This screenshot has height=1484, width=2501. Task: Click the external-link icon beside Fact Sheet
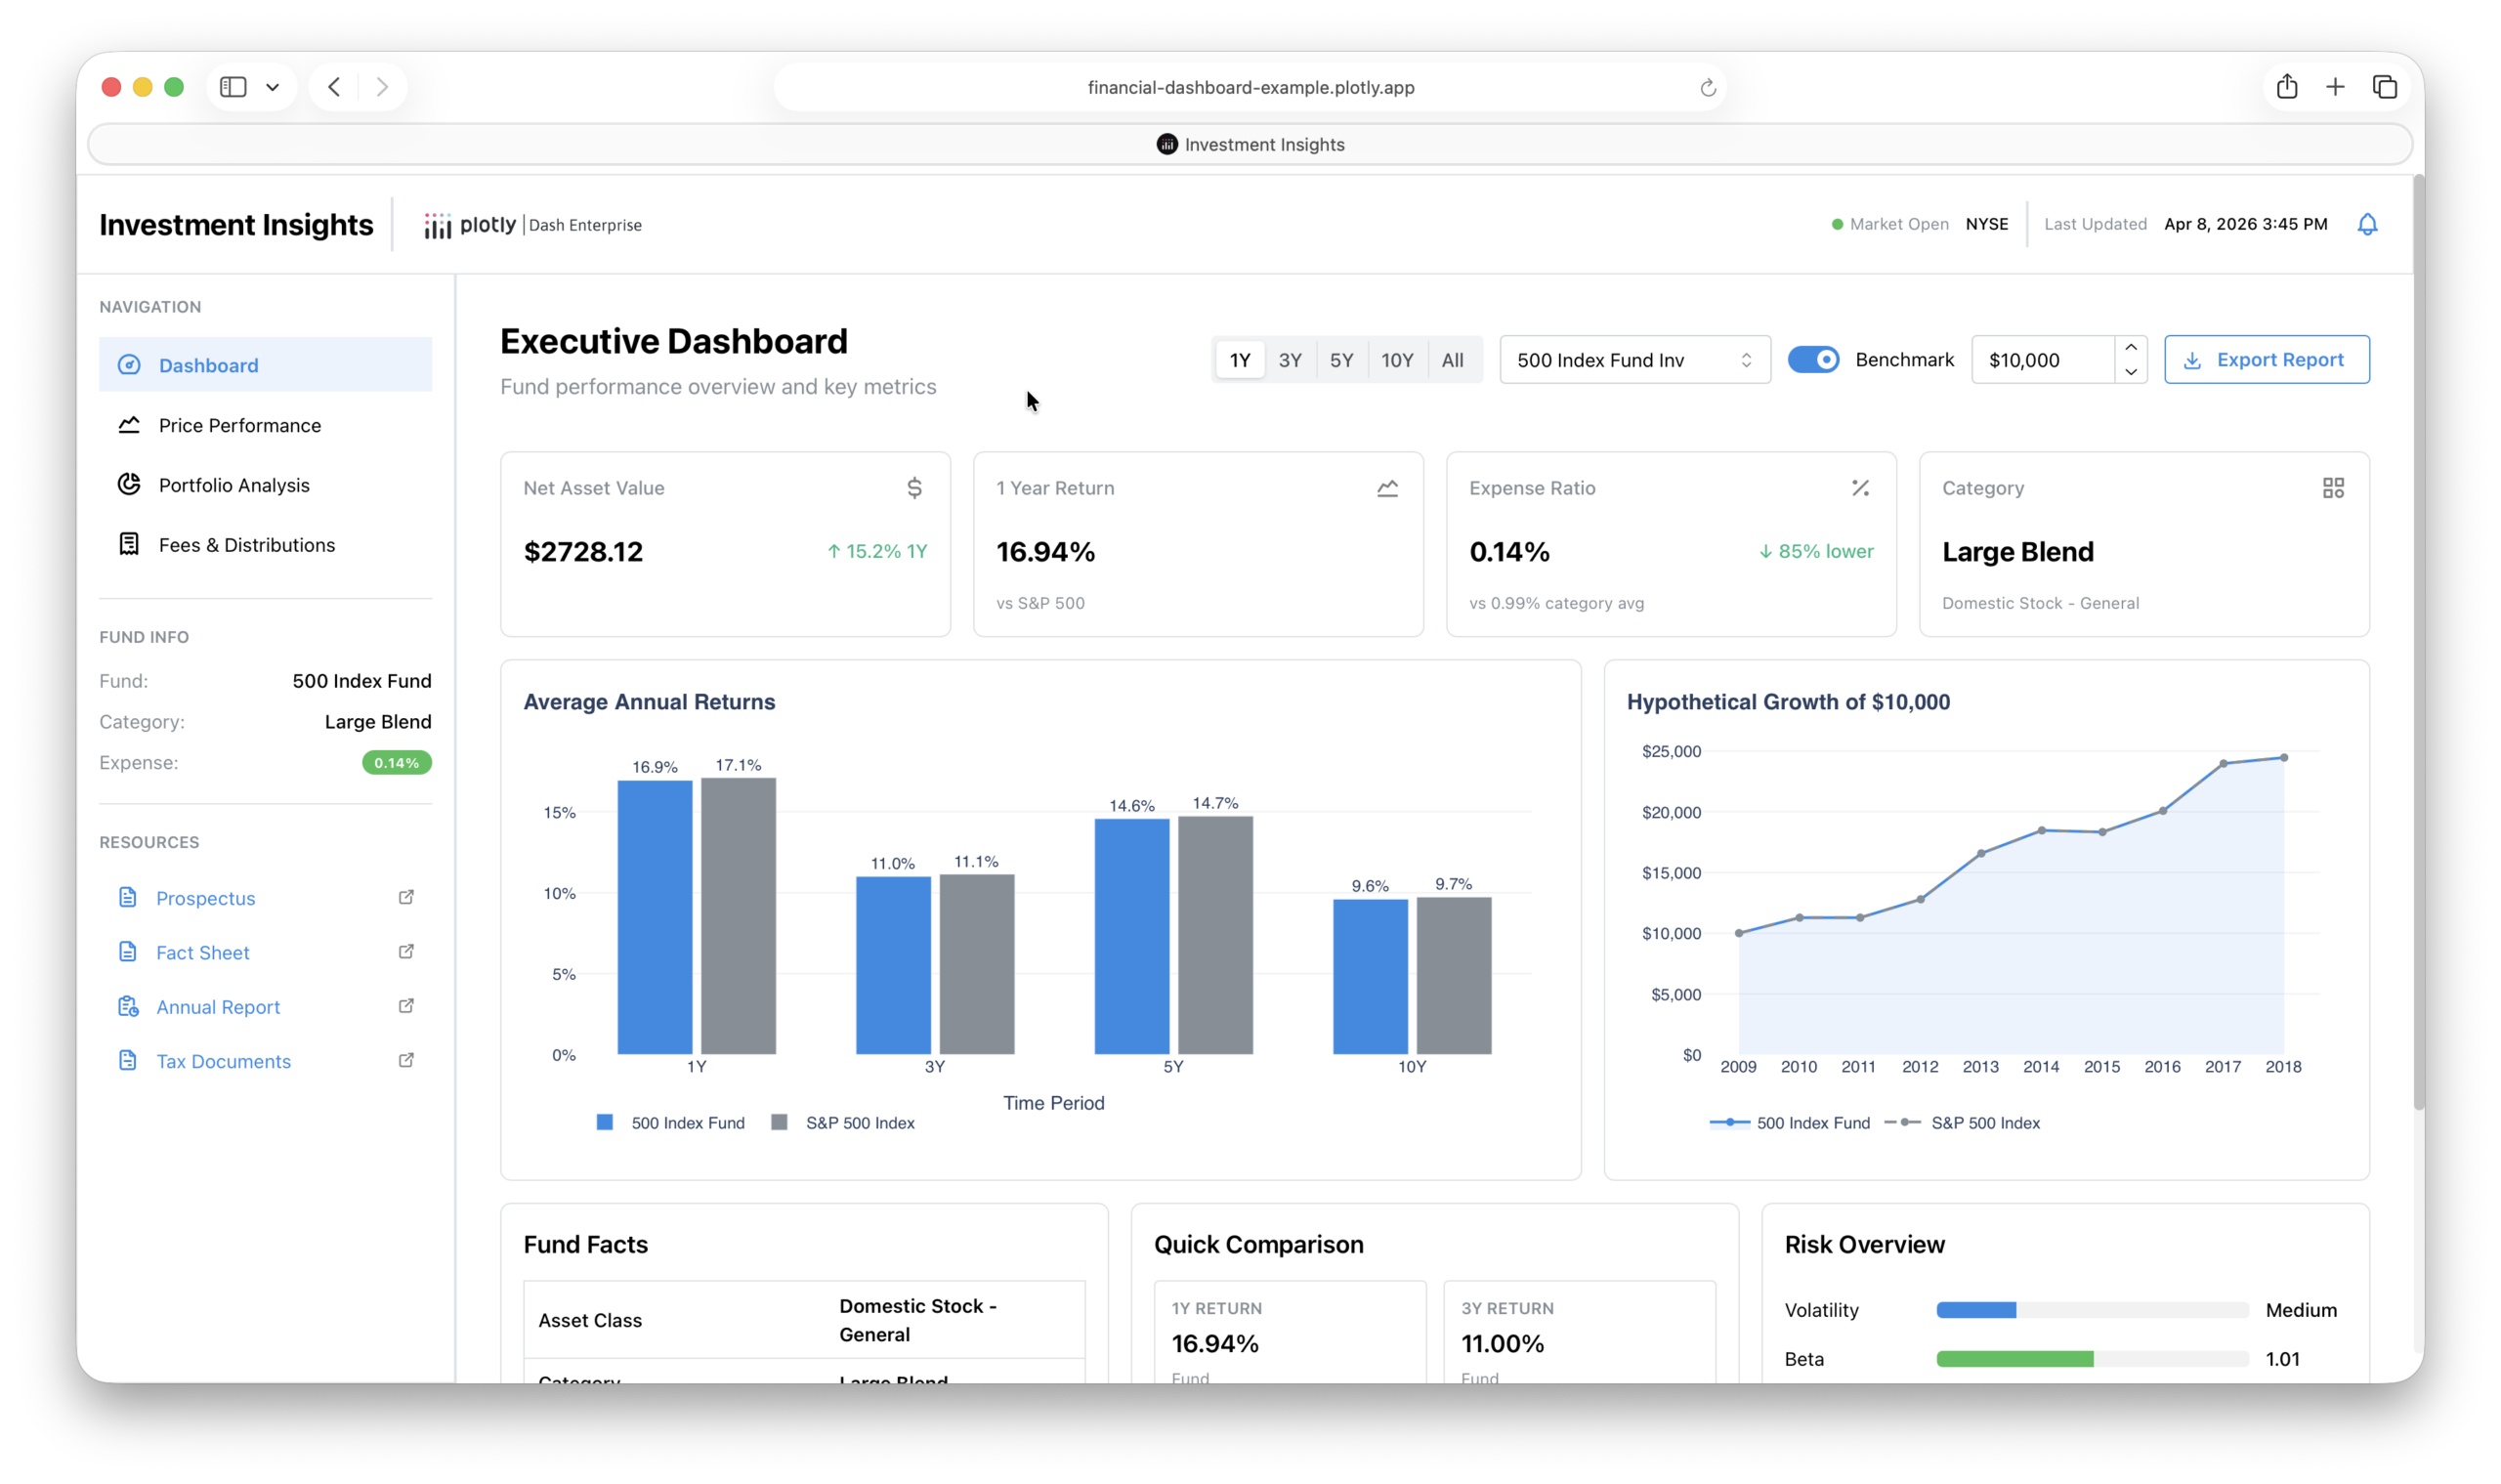point(406,951)
